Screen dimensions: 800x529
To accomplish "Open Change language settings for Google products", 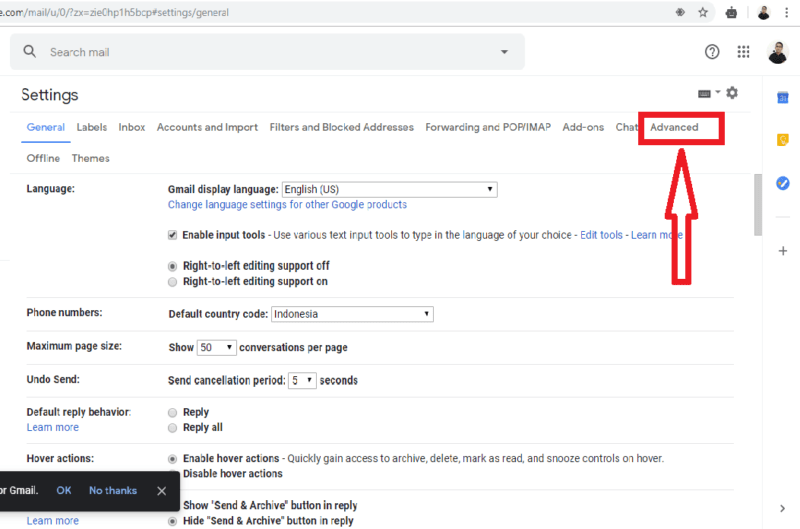I will pos(287,205).
